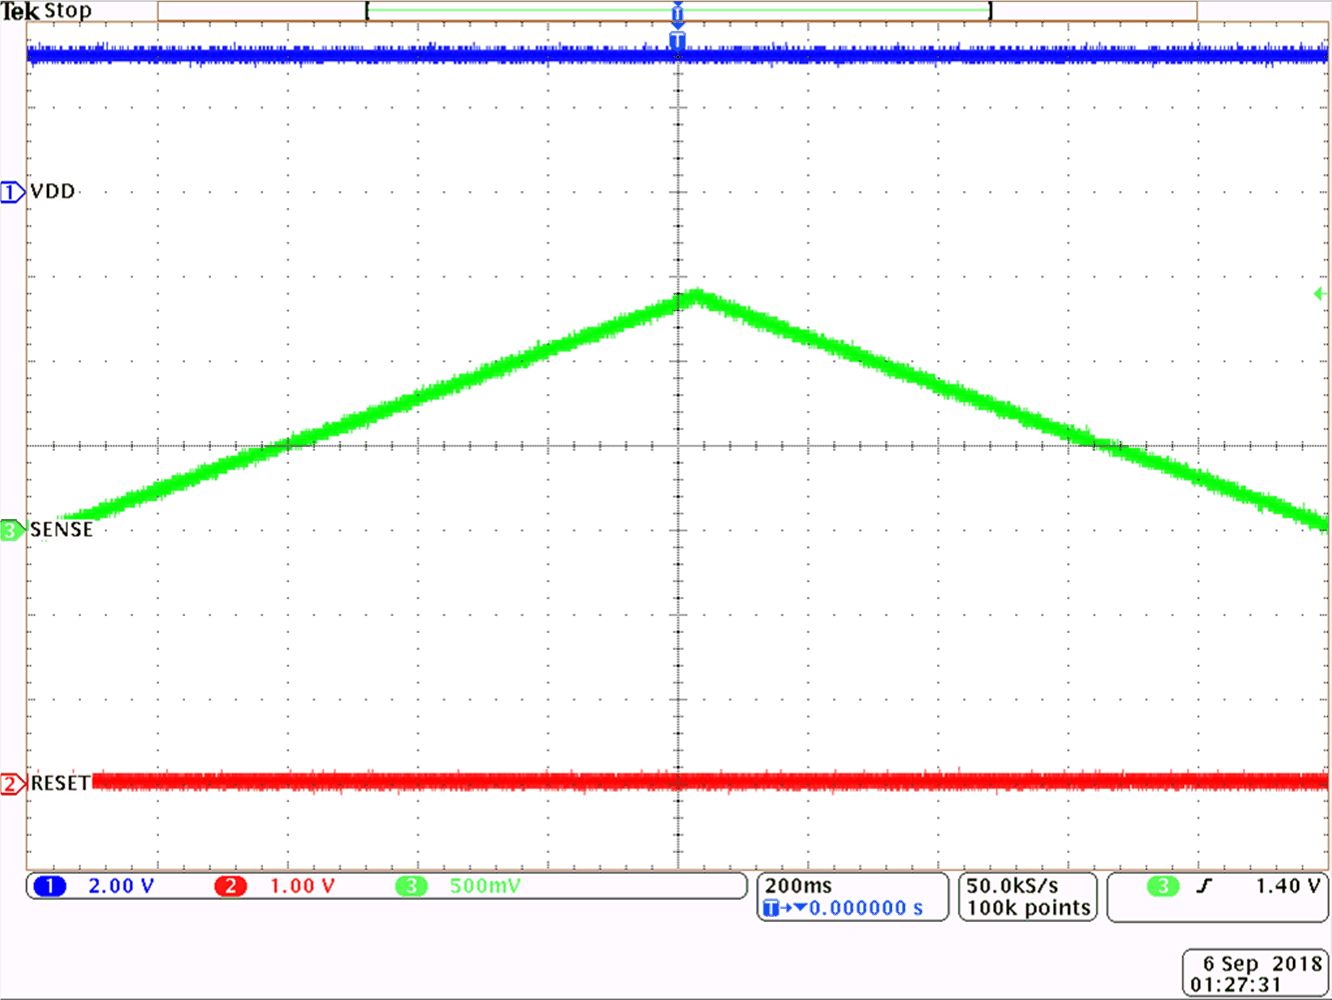Select the channel 1 VDD marker

click(12, 192)
